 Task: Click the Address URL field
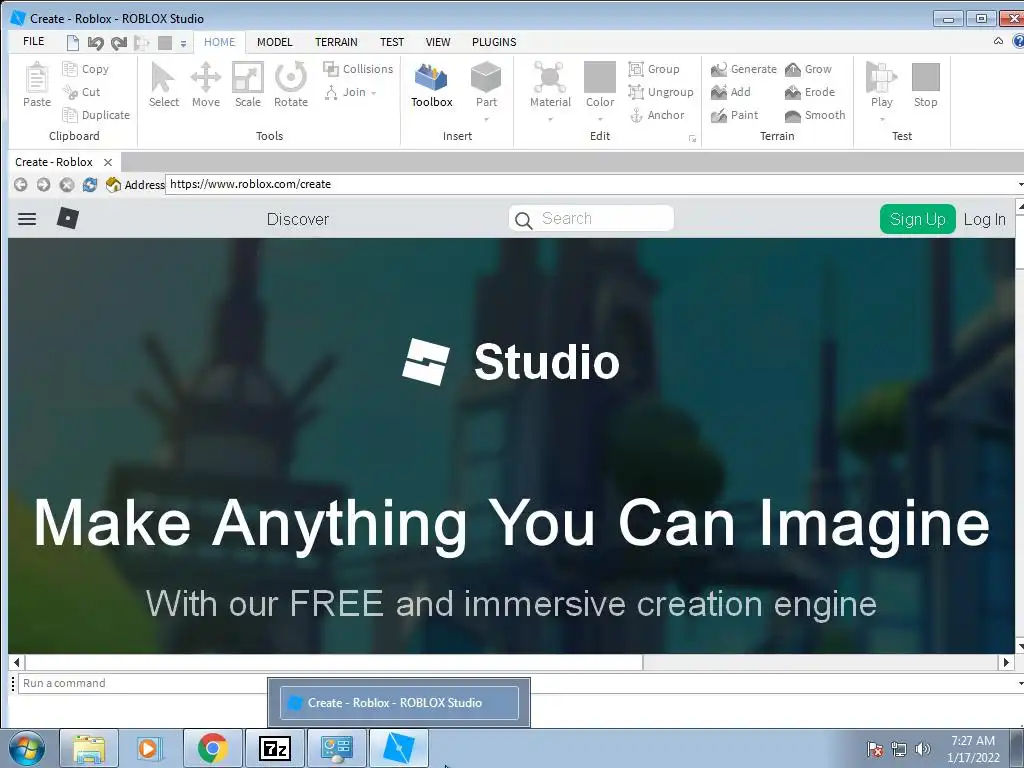pos(593,184)
